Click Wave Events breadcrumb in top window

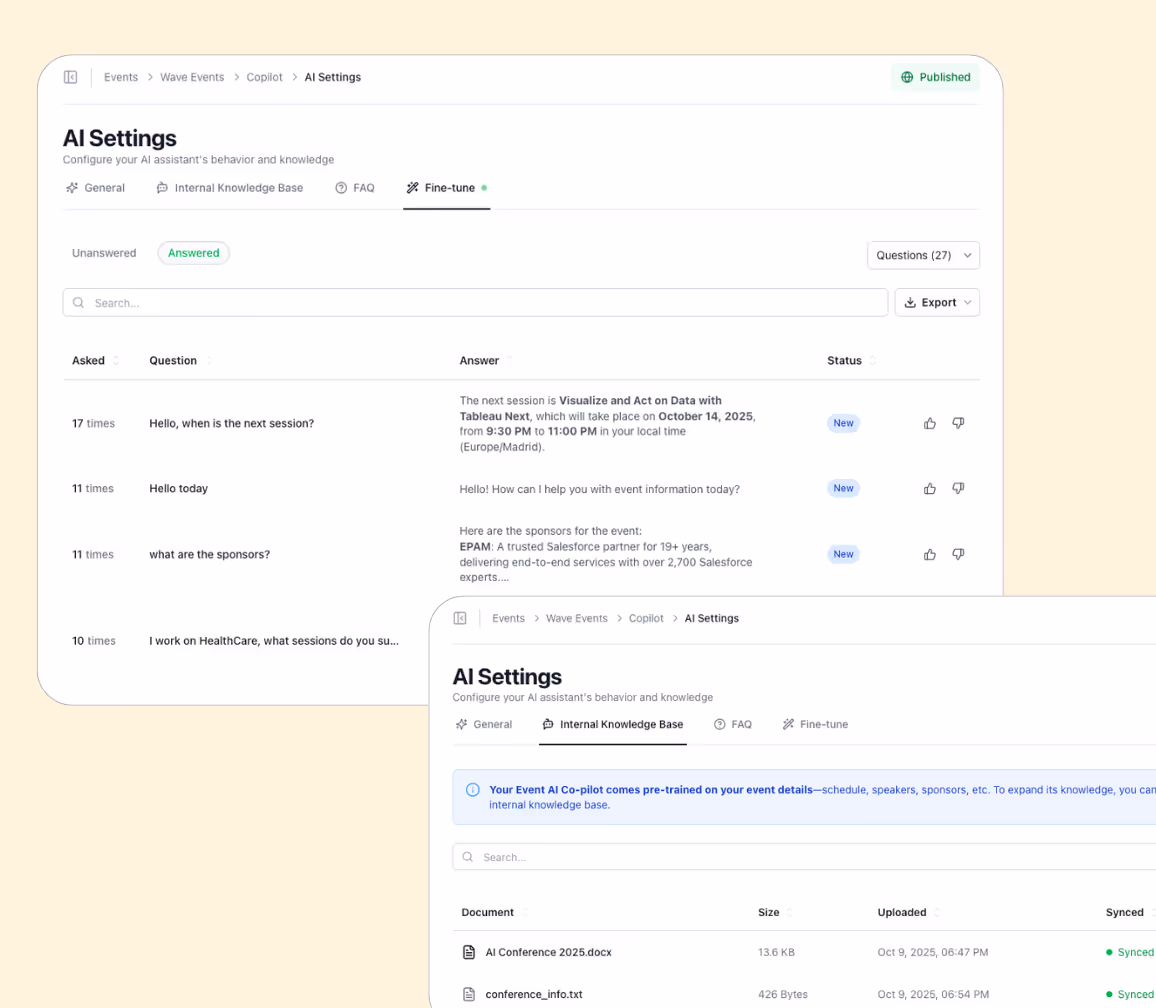[192, 77]
